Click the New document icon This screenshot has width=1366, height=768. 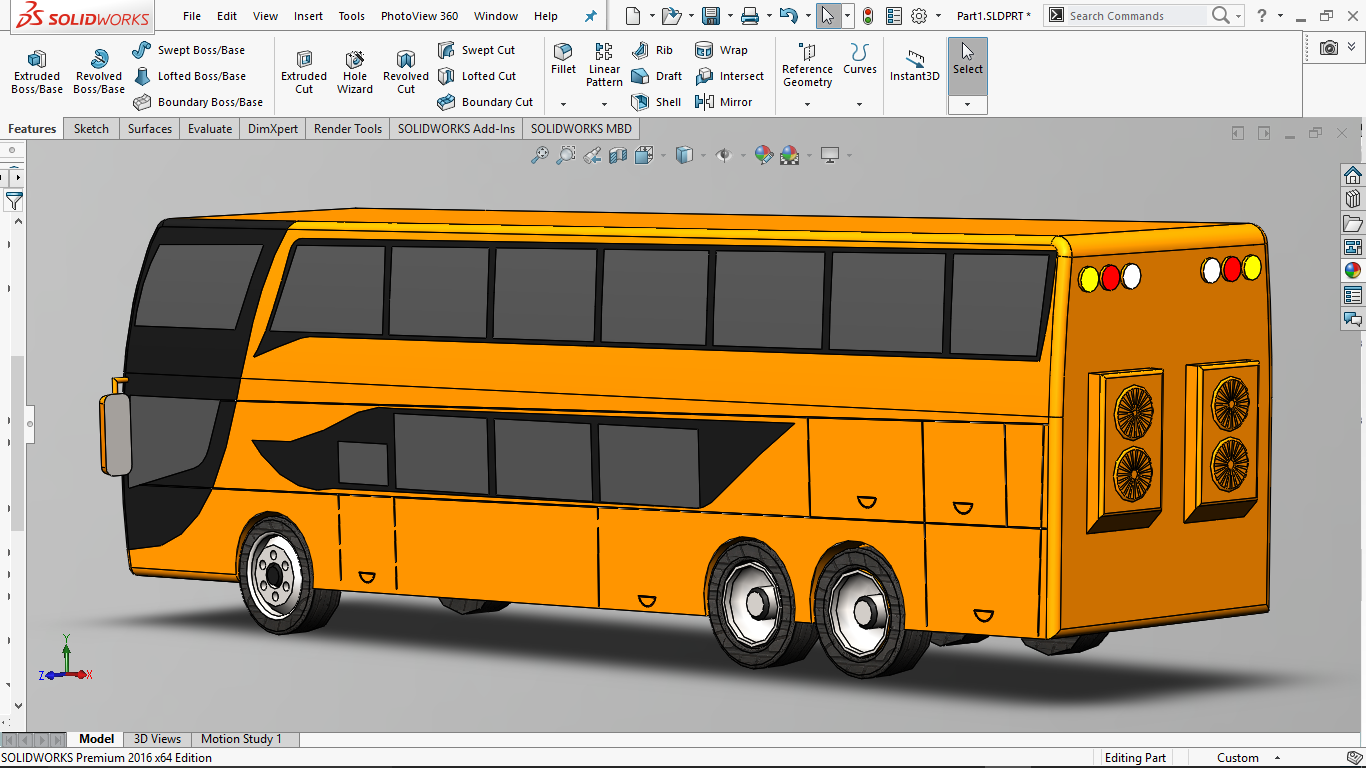click(632, 16)
